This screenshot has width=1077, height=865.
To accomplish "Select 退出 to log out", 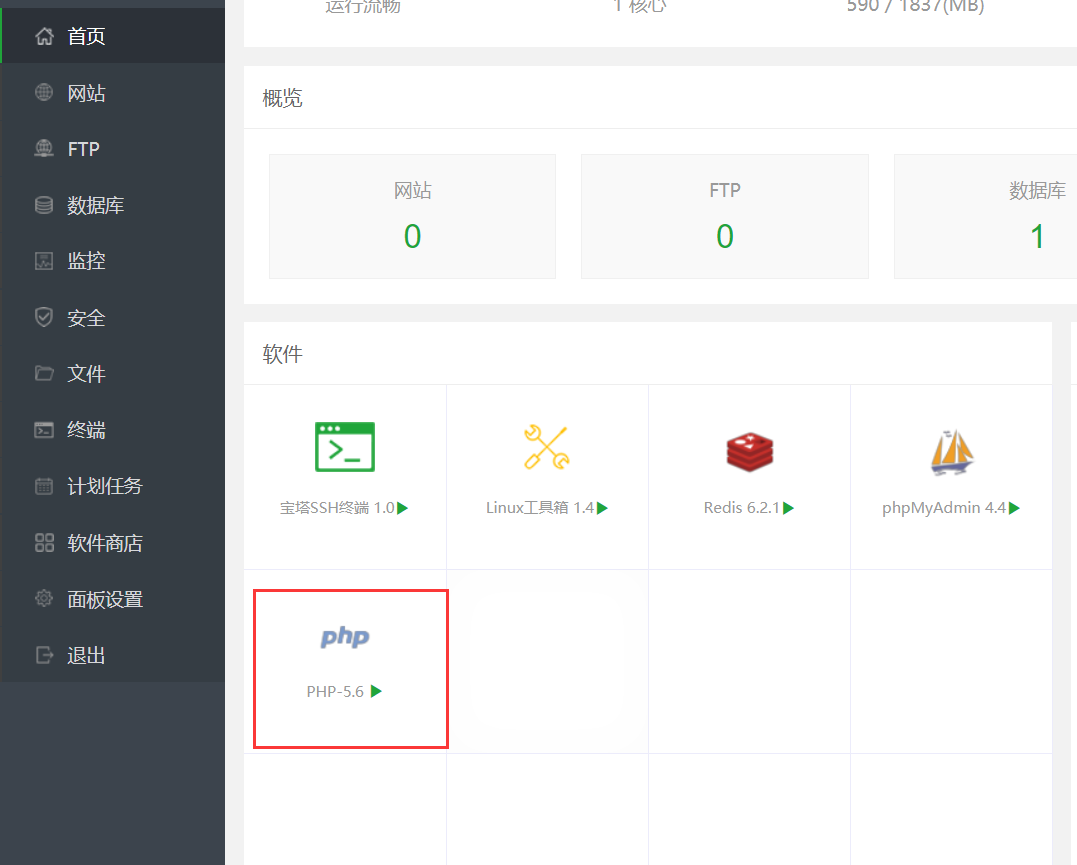I will coord(113,655).
